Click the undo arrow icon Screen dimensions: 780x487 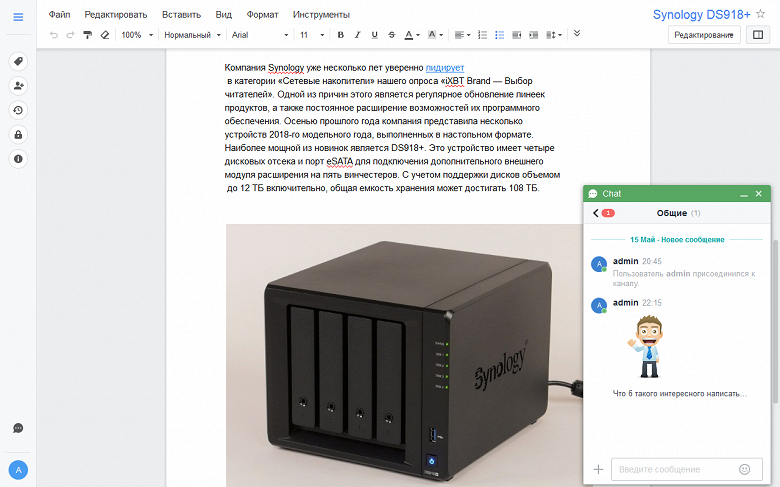coord(54,35)
